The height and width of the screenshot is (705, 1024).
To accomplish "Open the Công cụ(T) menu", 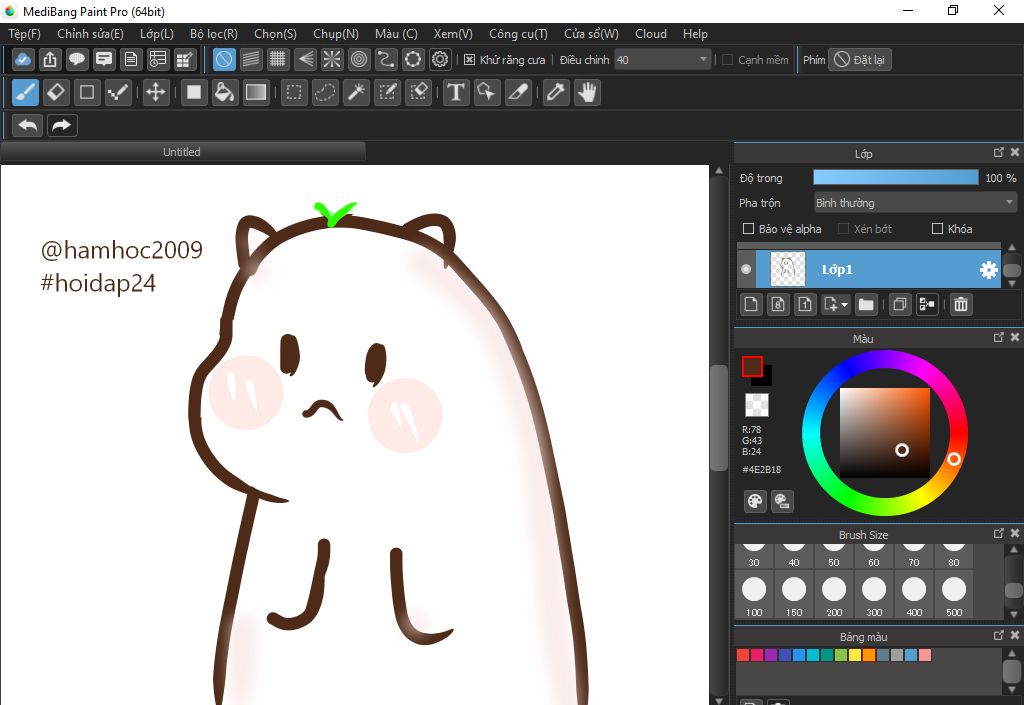I will click(x=518, y=34).
